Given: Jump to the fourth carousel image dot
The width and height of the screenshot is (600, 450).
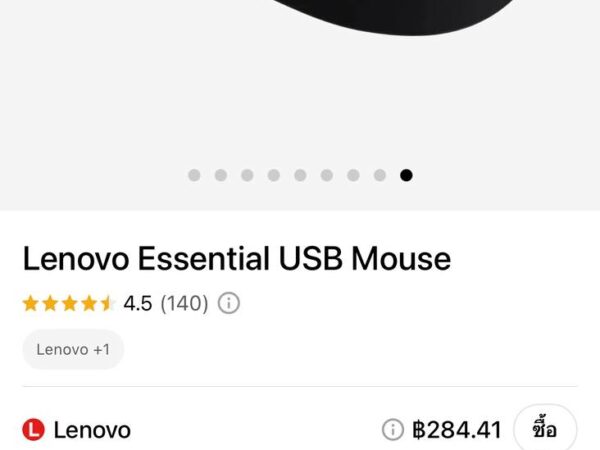Looking at the screenshot, I should point(274,175).
